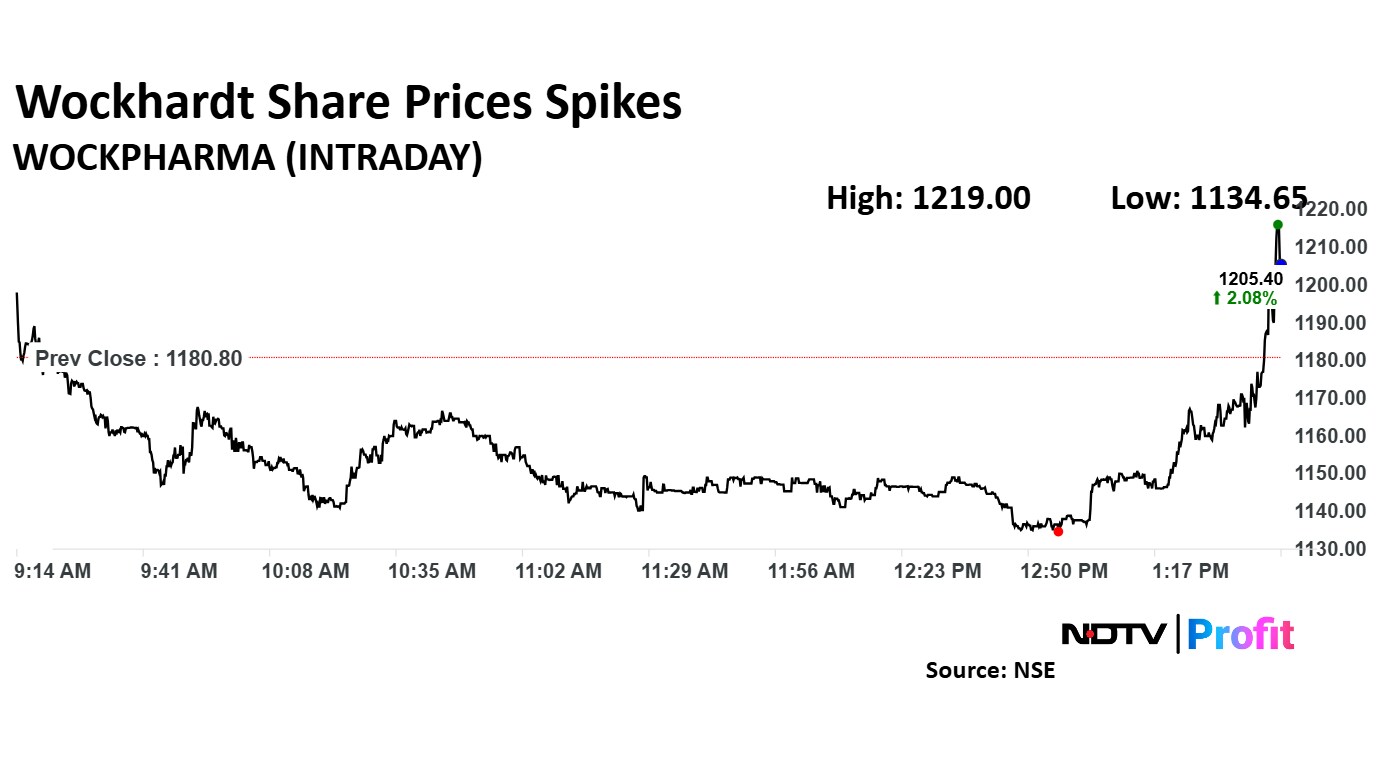Click the Source: NSE credit text

989,670
